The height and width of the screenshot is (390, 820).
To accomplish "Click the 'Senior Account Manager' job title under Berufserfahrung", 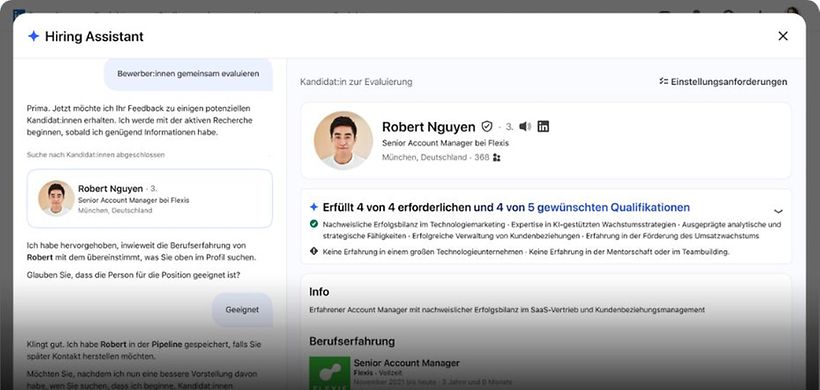I will coord(406,363).
